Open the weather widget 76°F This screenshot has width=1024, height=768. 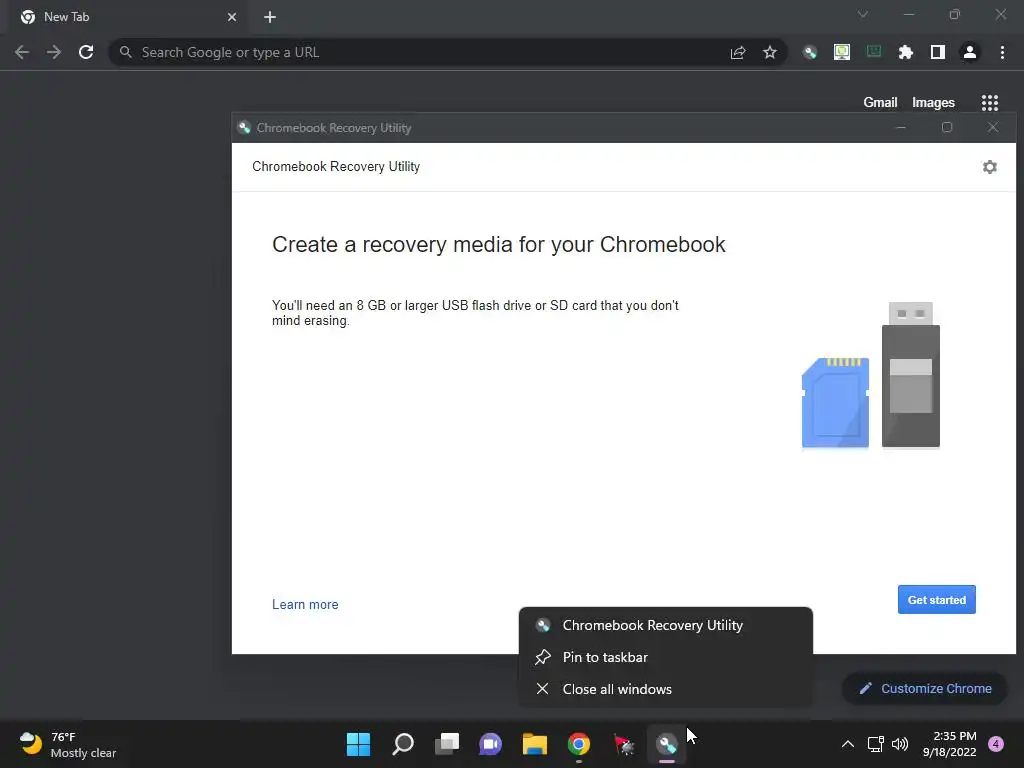(67, 744)
